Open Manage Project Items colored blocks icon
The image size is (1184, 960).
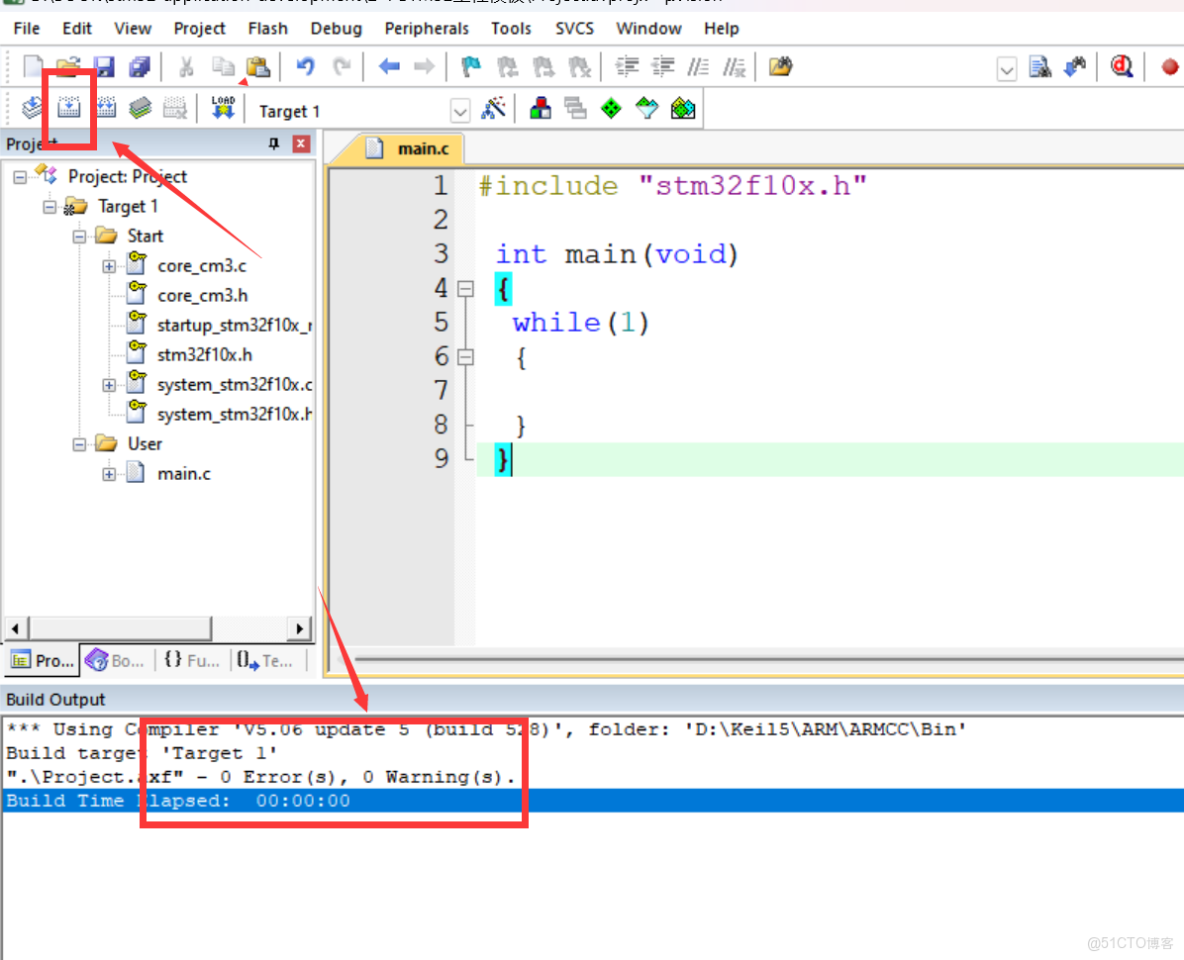(540, 109)
